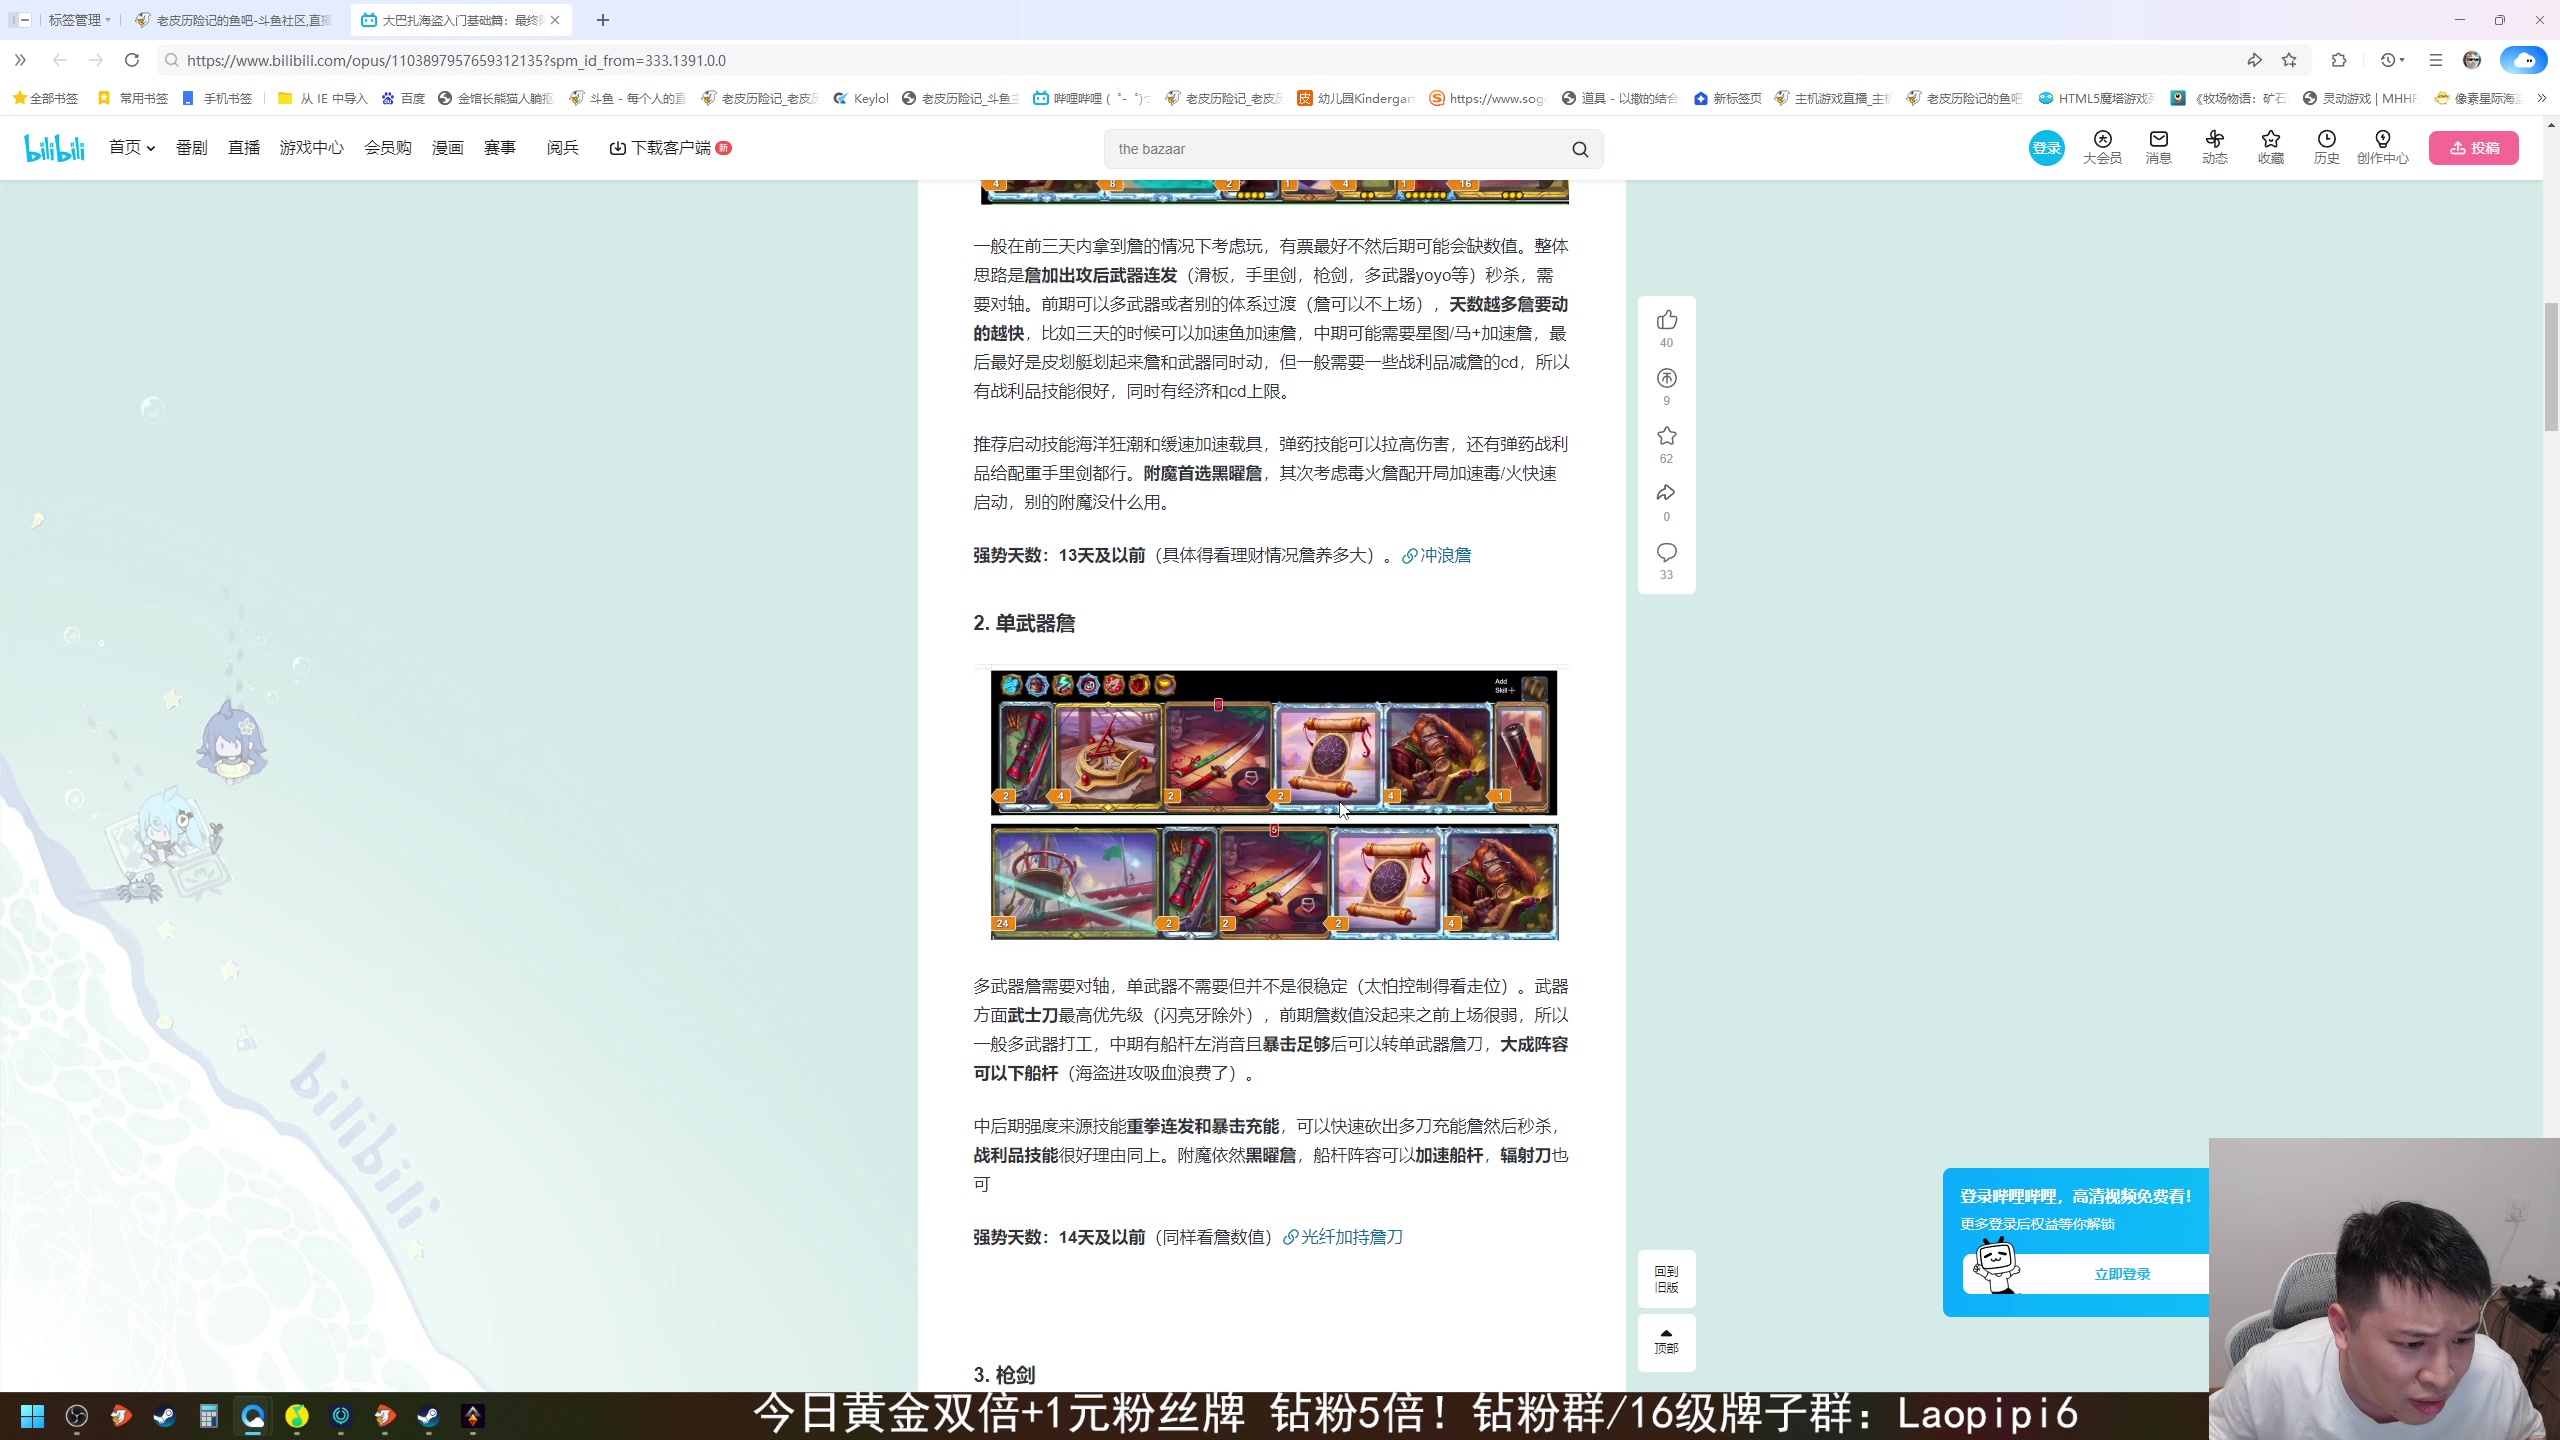This screenshot has width=2560, height=1440.
Task: Open 从 IE 中导入 bookmarks folder
Action: [x=322, y=98]
